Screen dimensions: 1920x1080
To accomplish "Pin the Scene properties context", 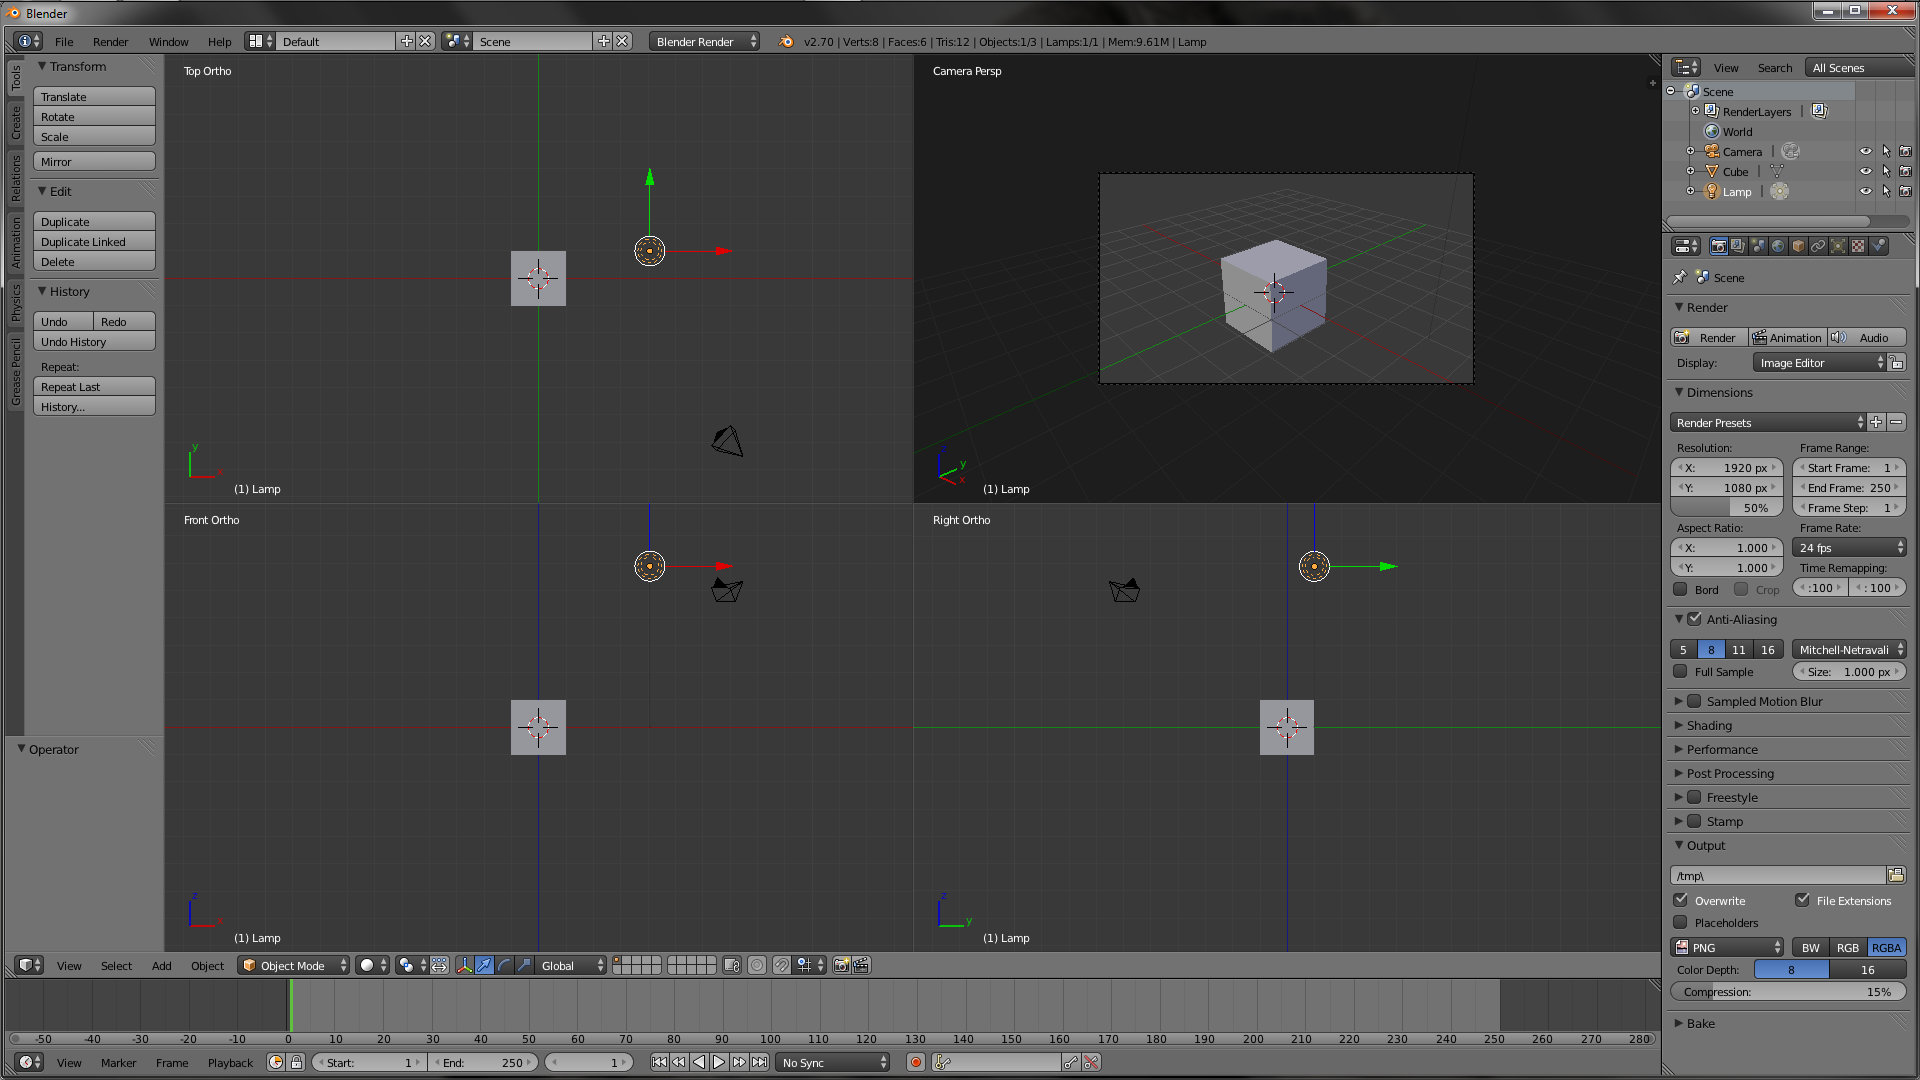I will (x=1680, y=277).
